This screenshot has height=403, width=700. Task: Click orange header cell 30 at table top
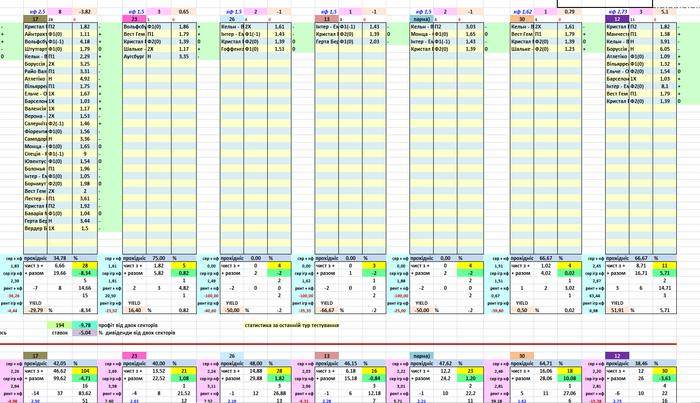coord(522,19)
